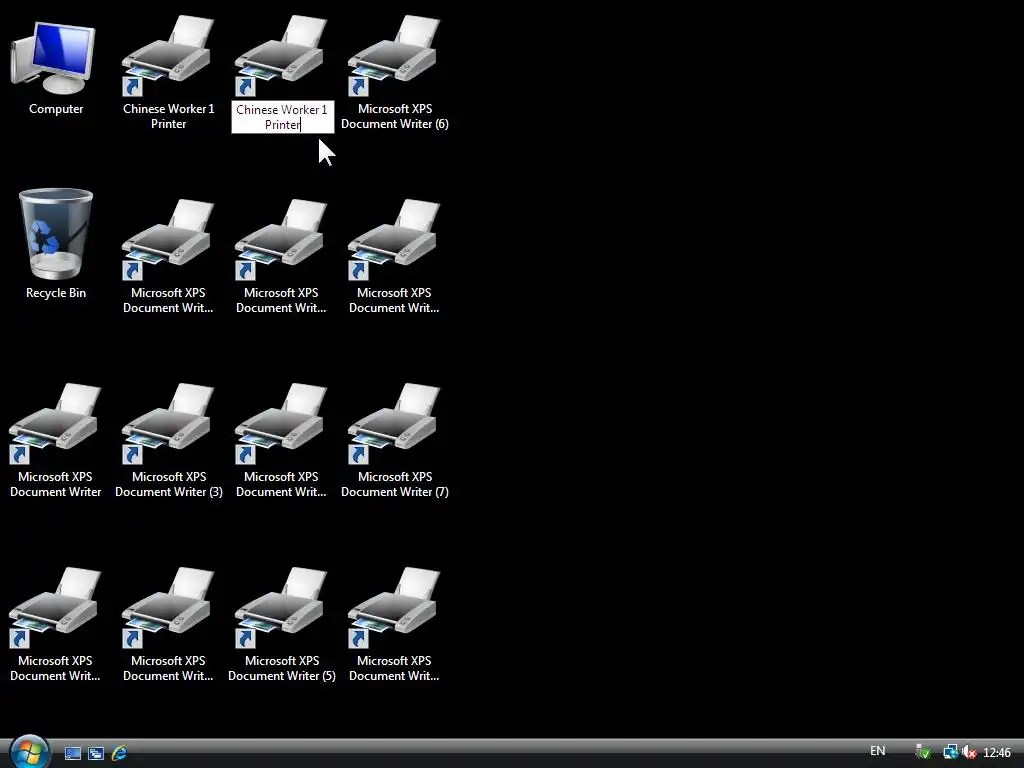Select the XPS Document Writ... shortcut right of Recycle Bin
Viewport: 1024px width, 768px height.
point(168,257)
